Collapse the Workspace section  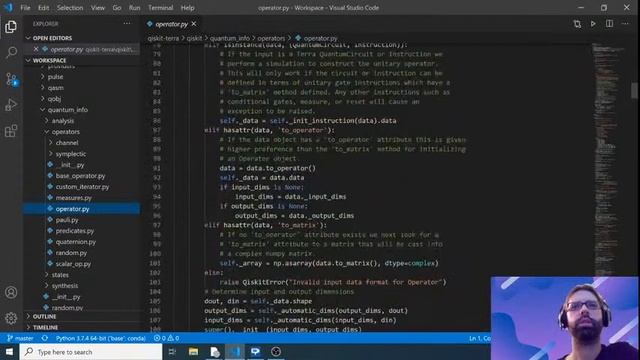coord(49,60)
